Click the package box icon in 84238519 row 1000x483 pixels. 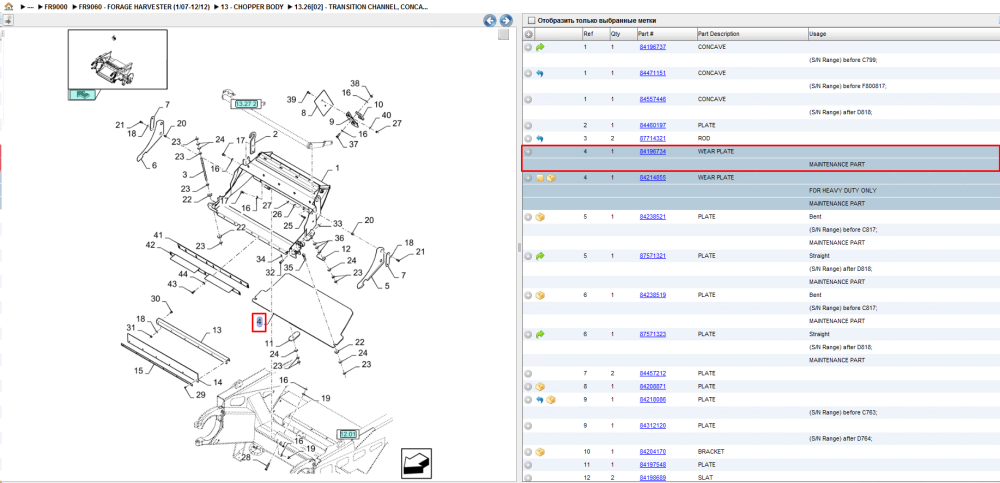[540, 295]
